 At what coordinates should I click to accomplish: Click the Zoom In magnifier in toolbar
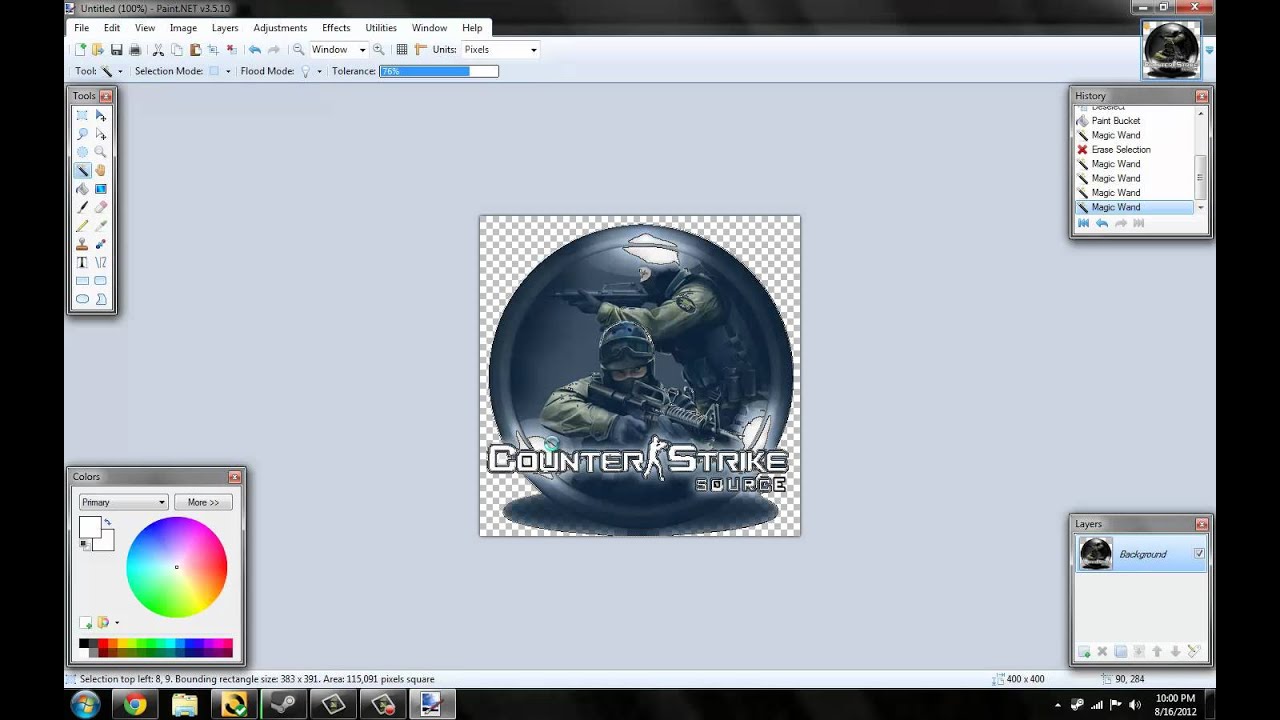[x=378, y=50]
